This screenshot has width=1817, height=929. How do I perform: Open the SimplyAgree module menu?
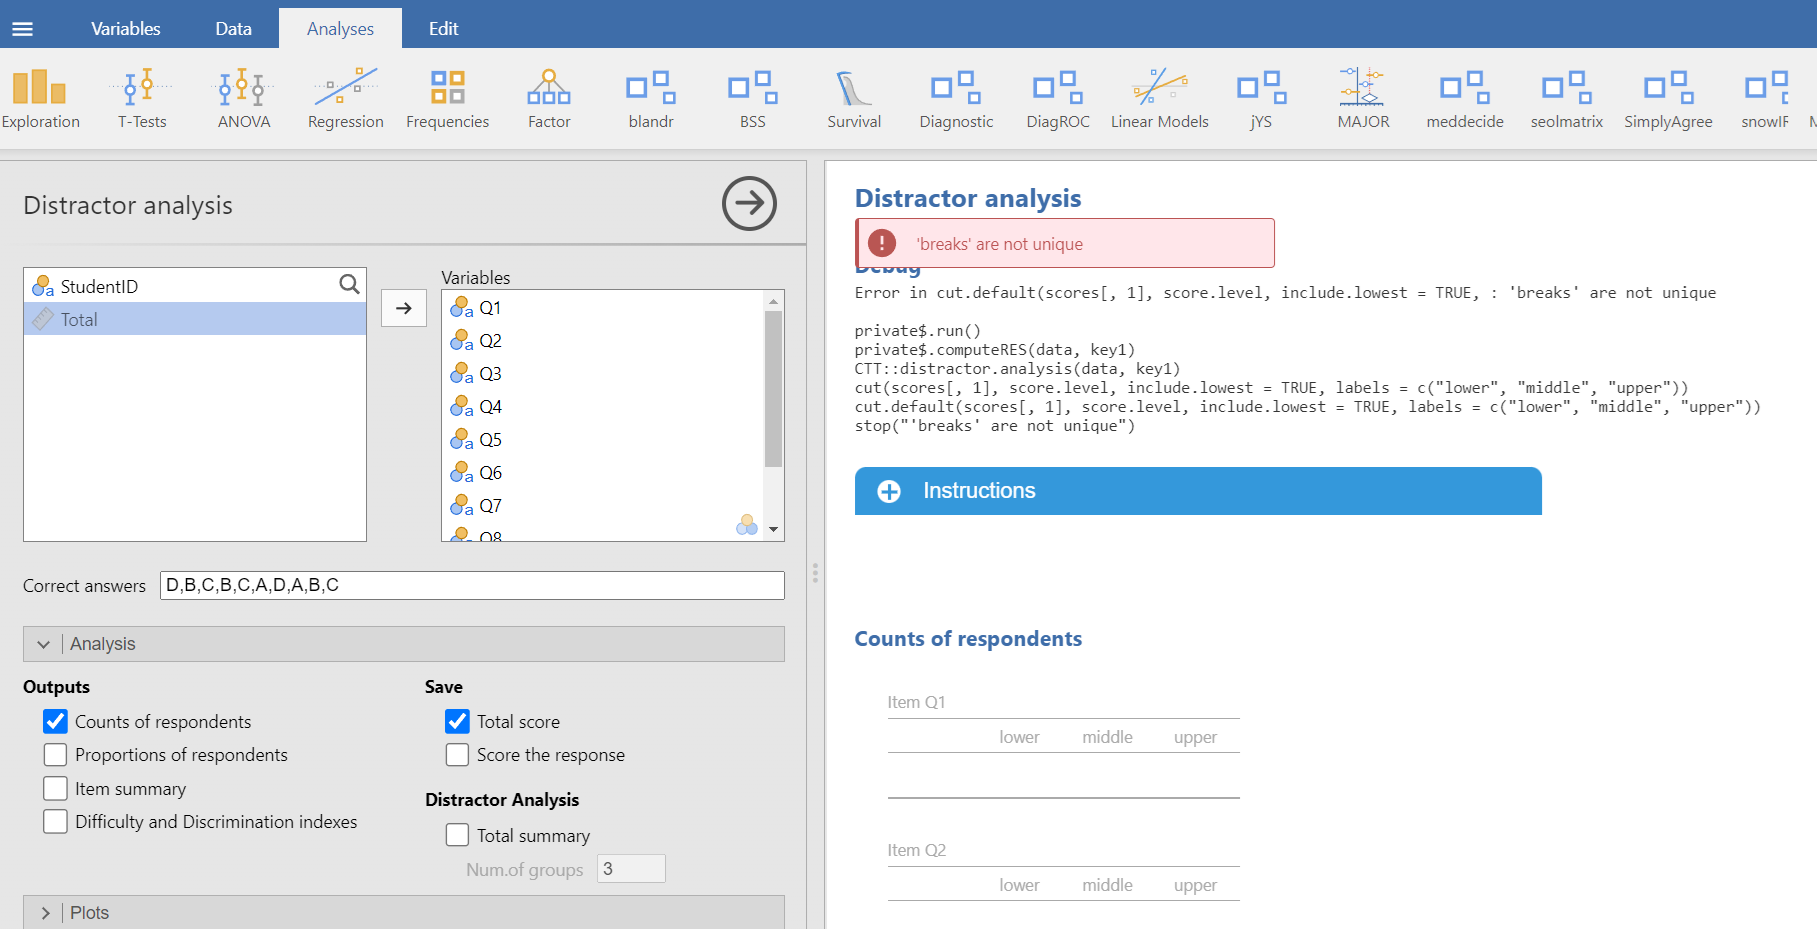tap(1668, 99)
